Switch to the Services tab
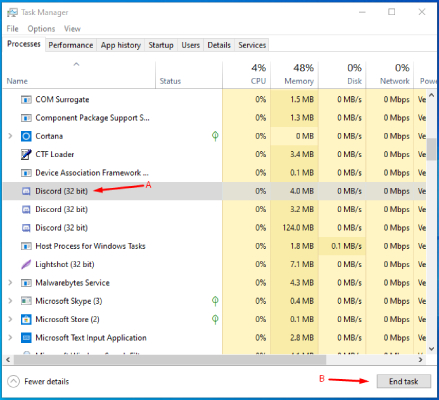Viewport: 439px width, 400px height. pyautogui.click(x=252, y=45)
